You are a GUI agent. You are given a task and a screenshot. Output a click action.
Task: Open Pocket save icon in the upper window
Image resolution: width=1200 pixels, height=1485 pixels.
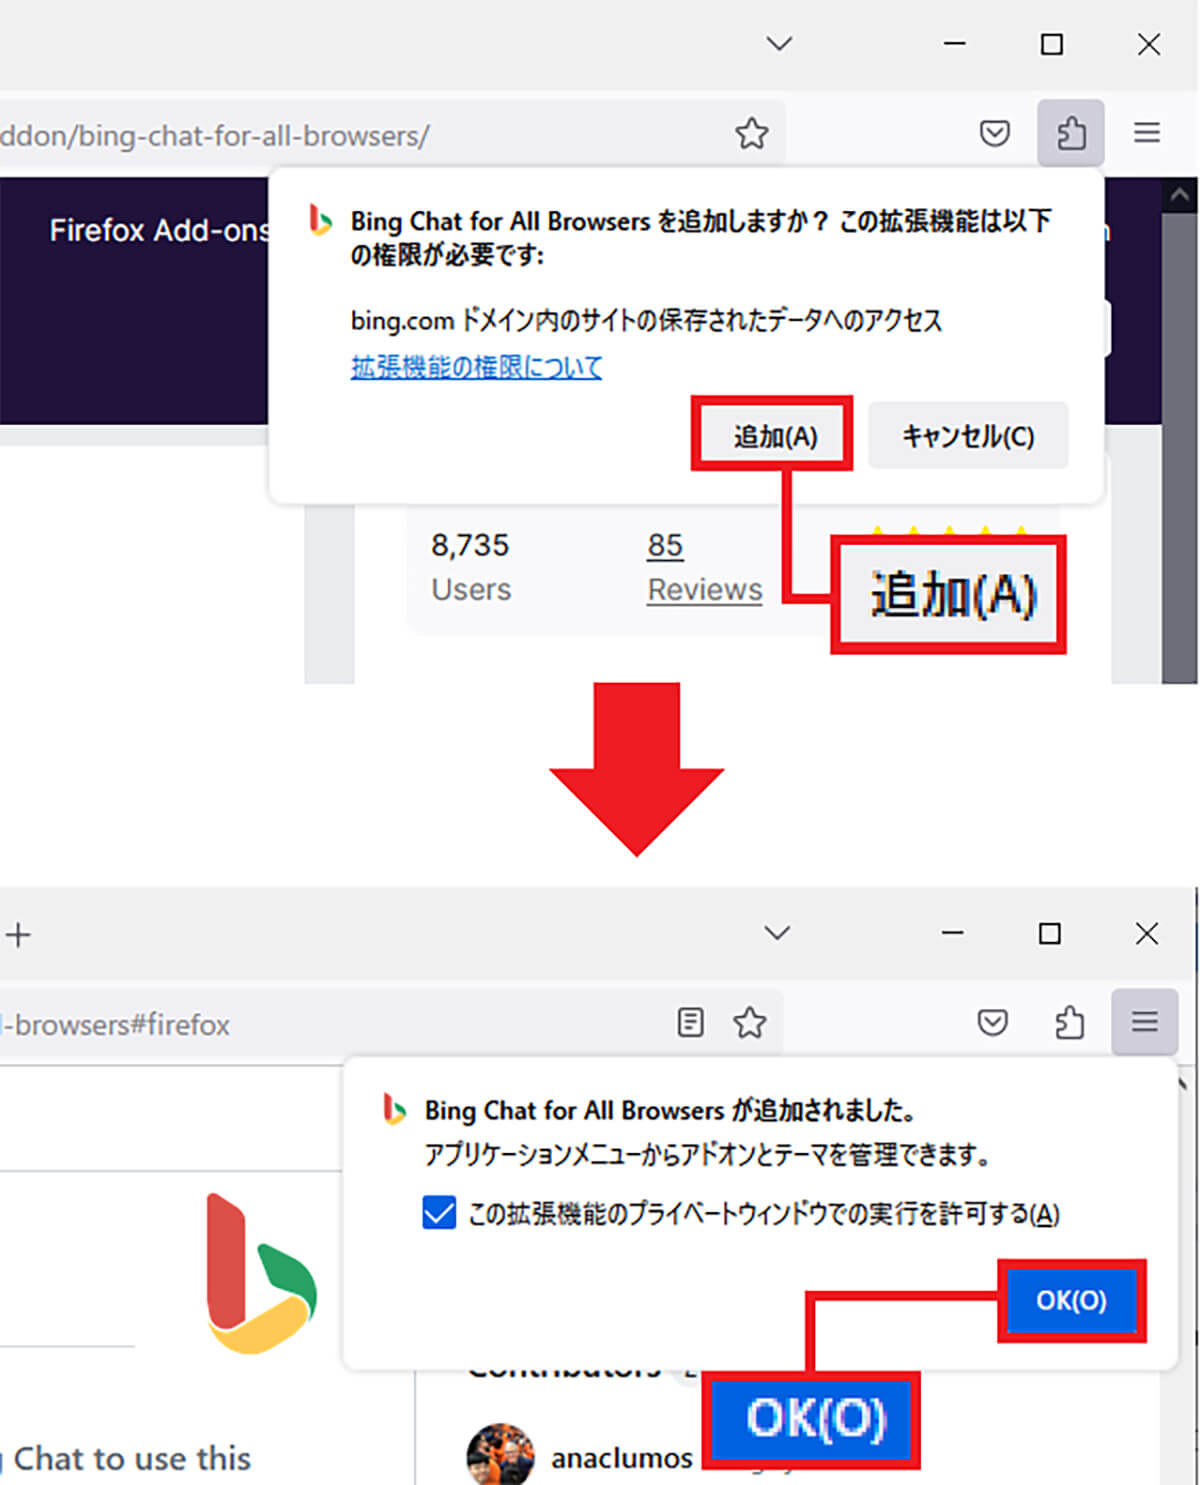(x=994, y=133)
